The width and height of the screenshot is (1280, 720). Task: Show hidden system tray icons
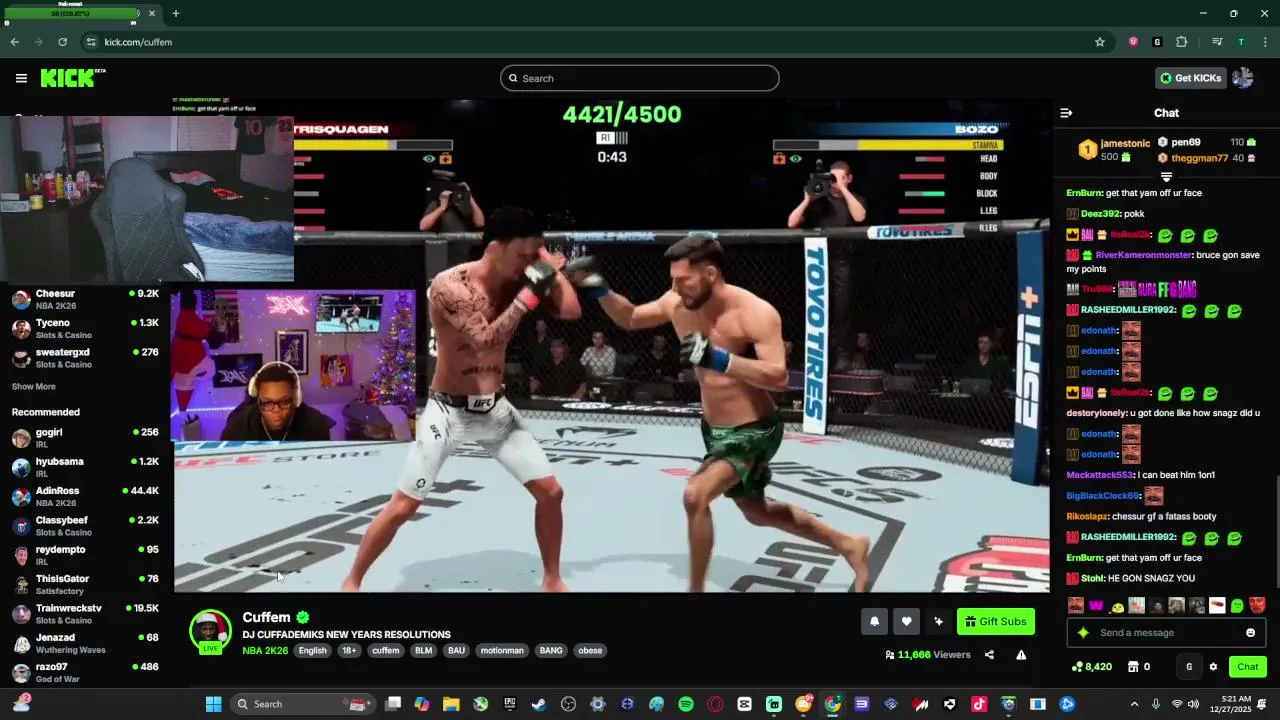1134,704
